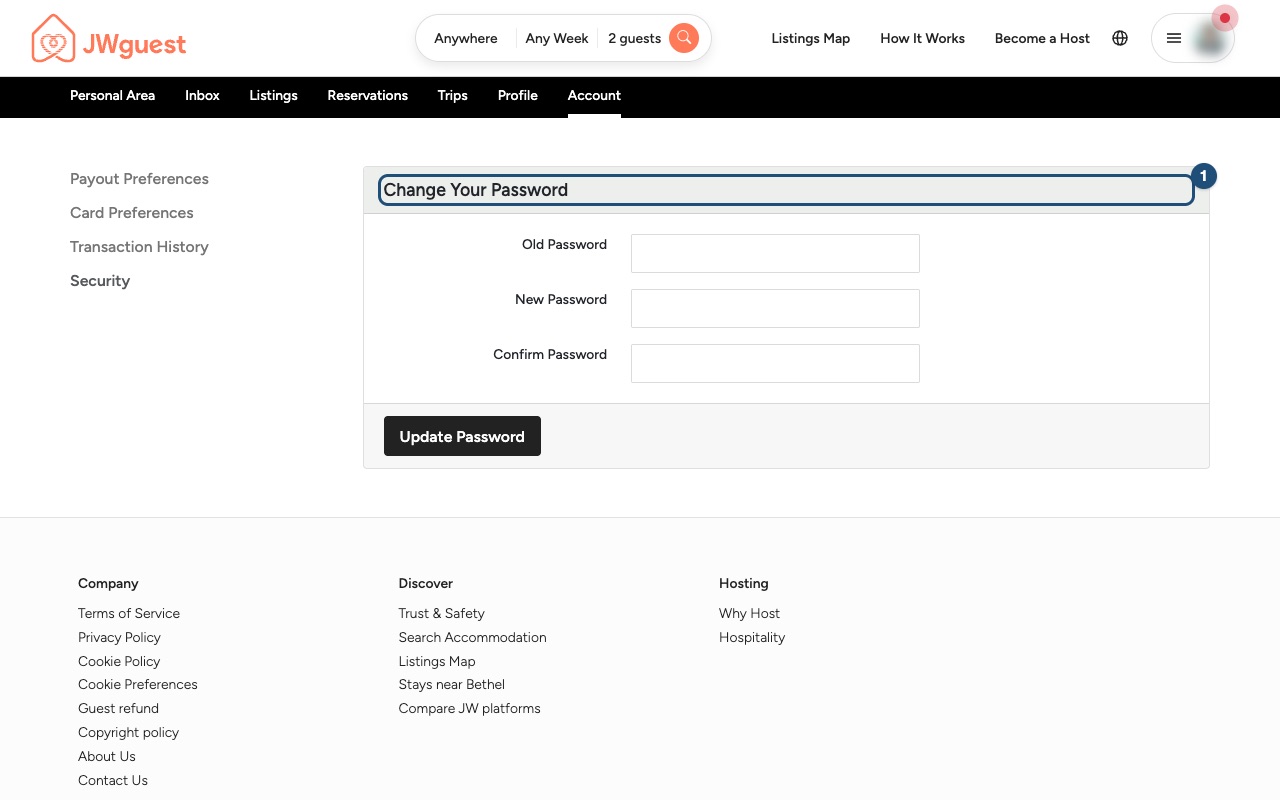Viewport: 1280px width, 800px height.
Task: Open Privacy Policy footer link
Action: click(x=119, y=637)
